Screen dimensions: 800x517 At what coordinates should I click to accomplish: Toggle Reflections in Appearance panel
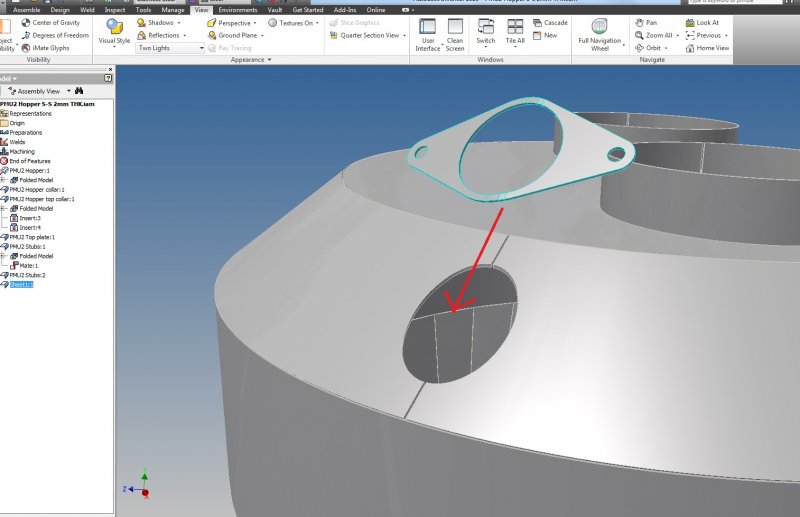[158, 35]
